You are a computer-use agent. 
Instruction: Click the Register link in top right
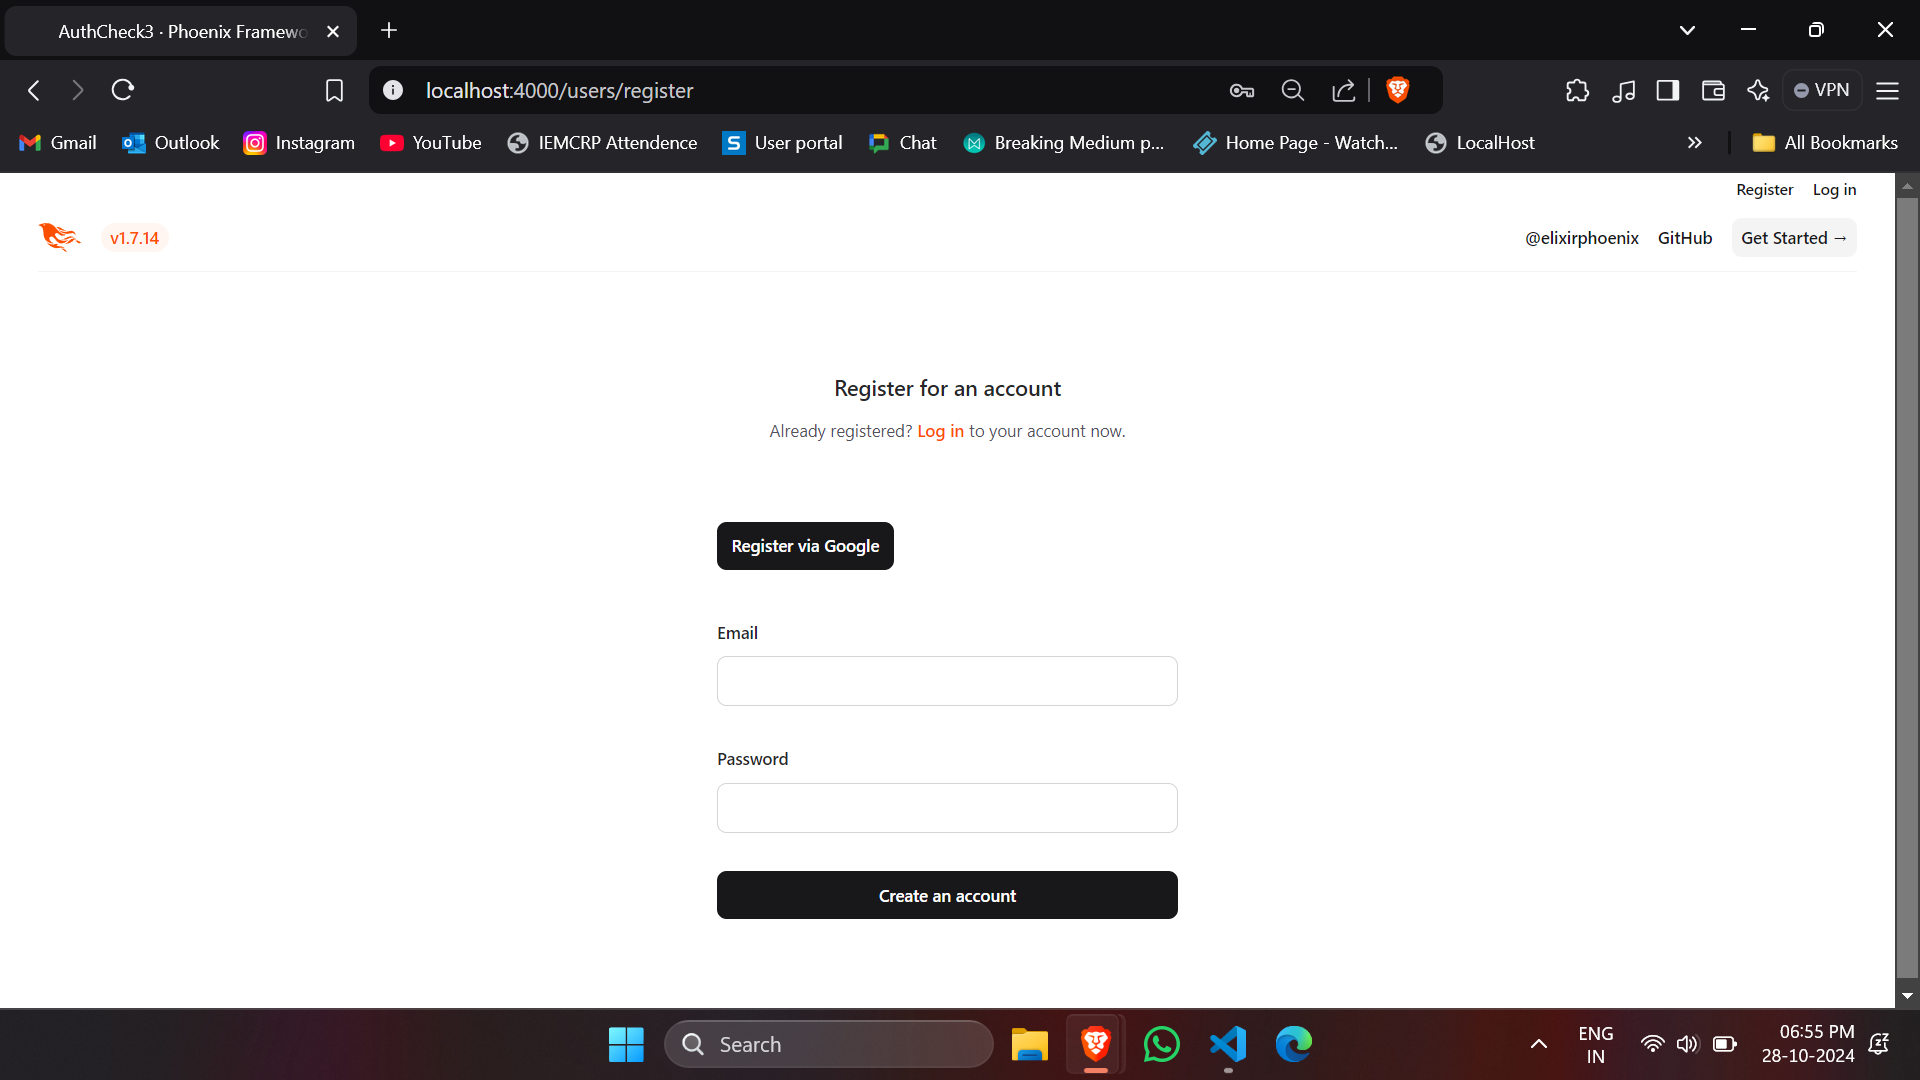[x=1764, y=190]
